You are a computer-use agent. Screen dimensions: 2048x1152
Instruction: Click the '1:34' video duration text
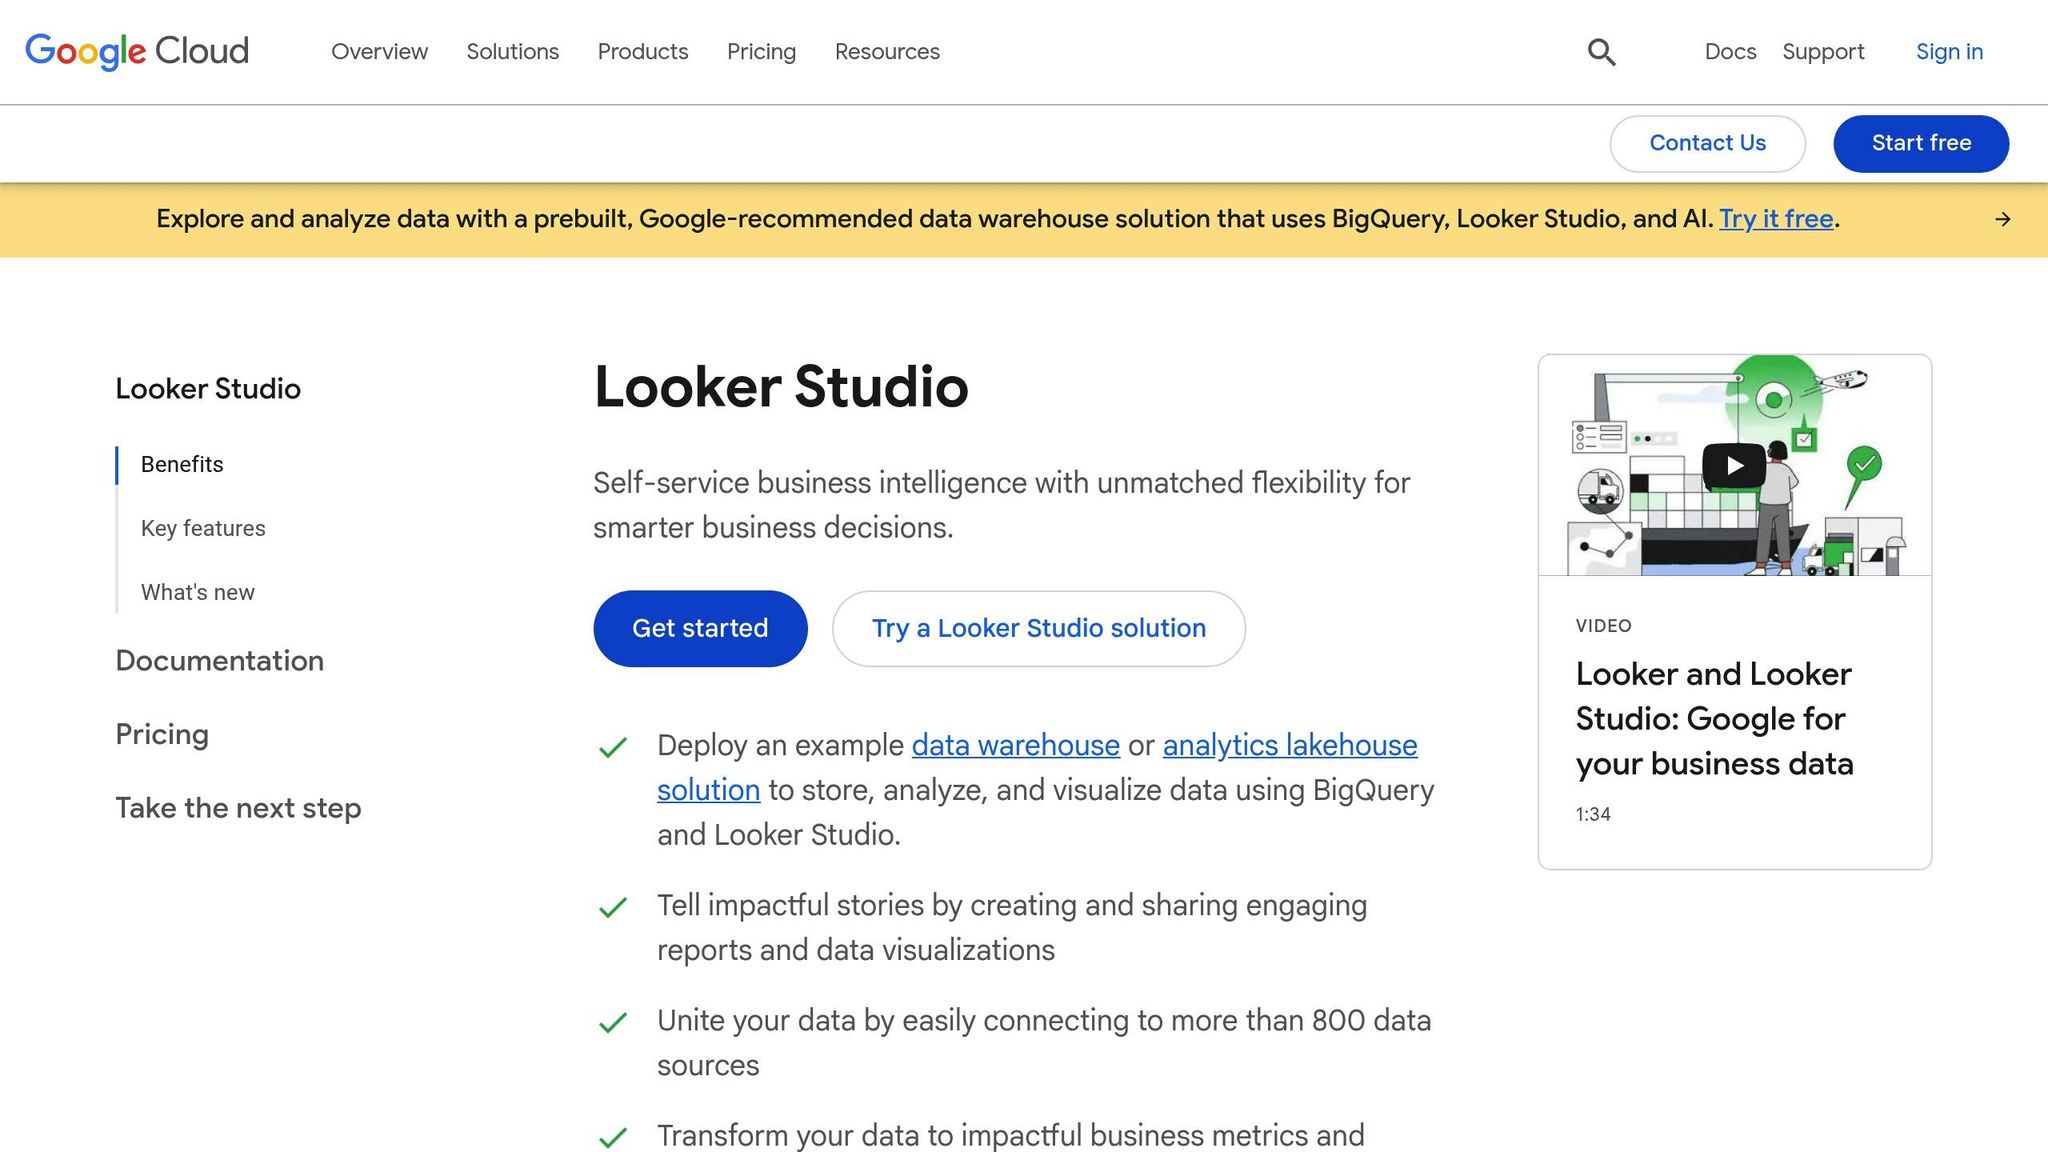(x=1593, y=815)
